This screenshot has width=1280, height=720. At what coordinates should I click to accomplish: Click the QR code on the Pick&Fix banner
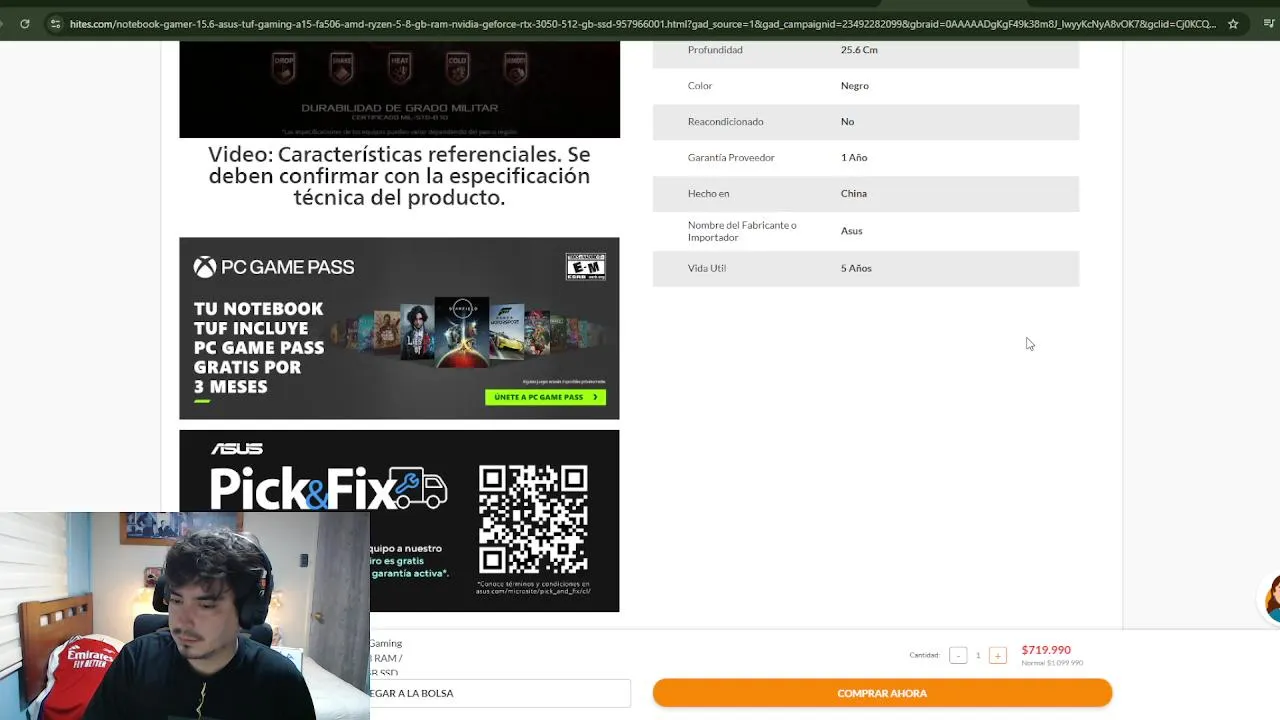pyautogui.click(x=533, y=519)
